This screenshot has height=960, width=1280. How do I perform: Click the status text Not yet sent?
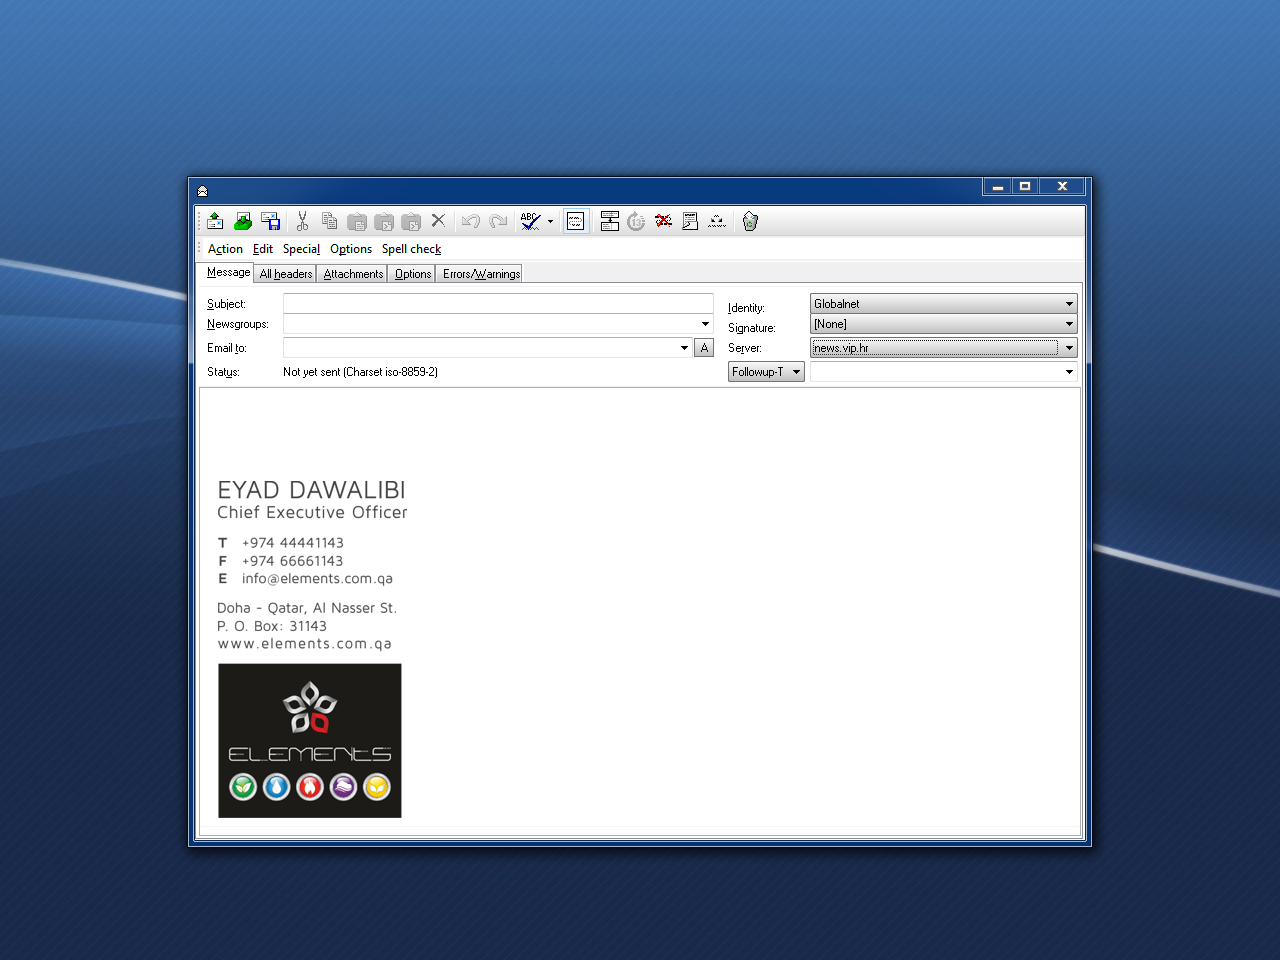tap(361, 372)
